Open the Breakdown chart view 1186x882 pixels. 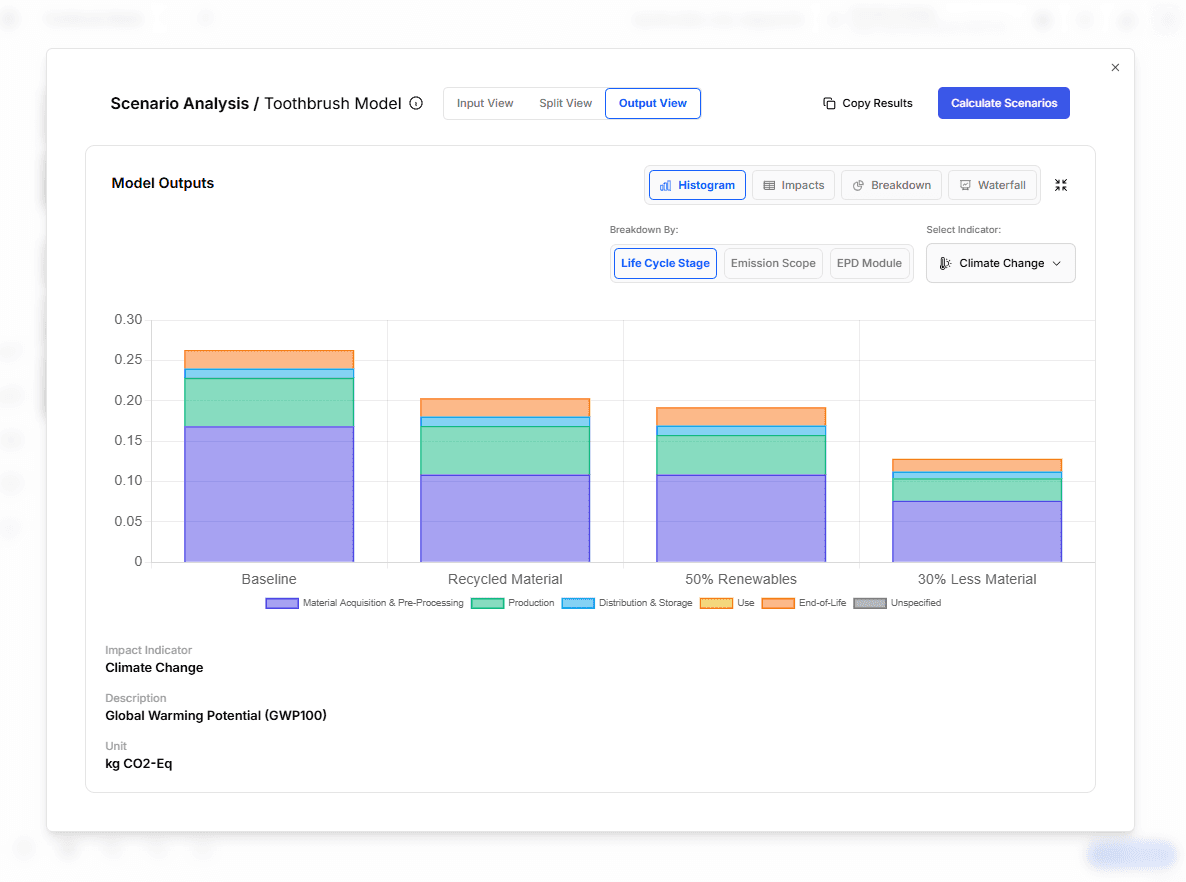click(892, 185)
